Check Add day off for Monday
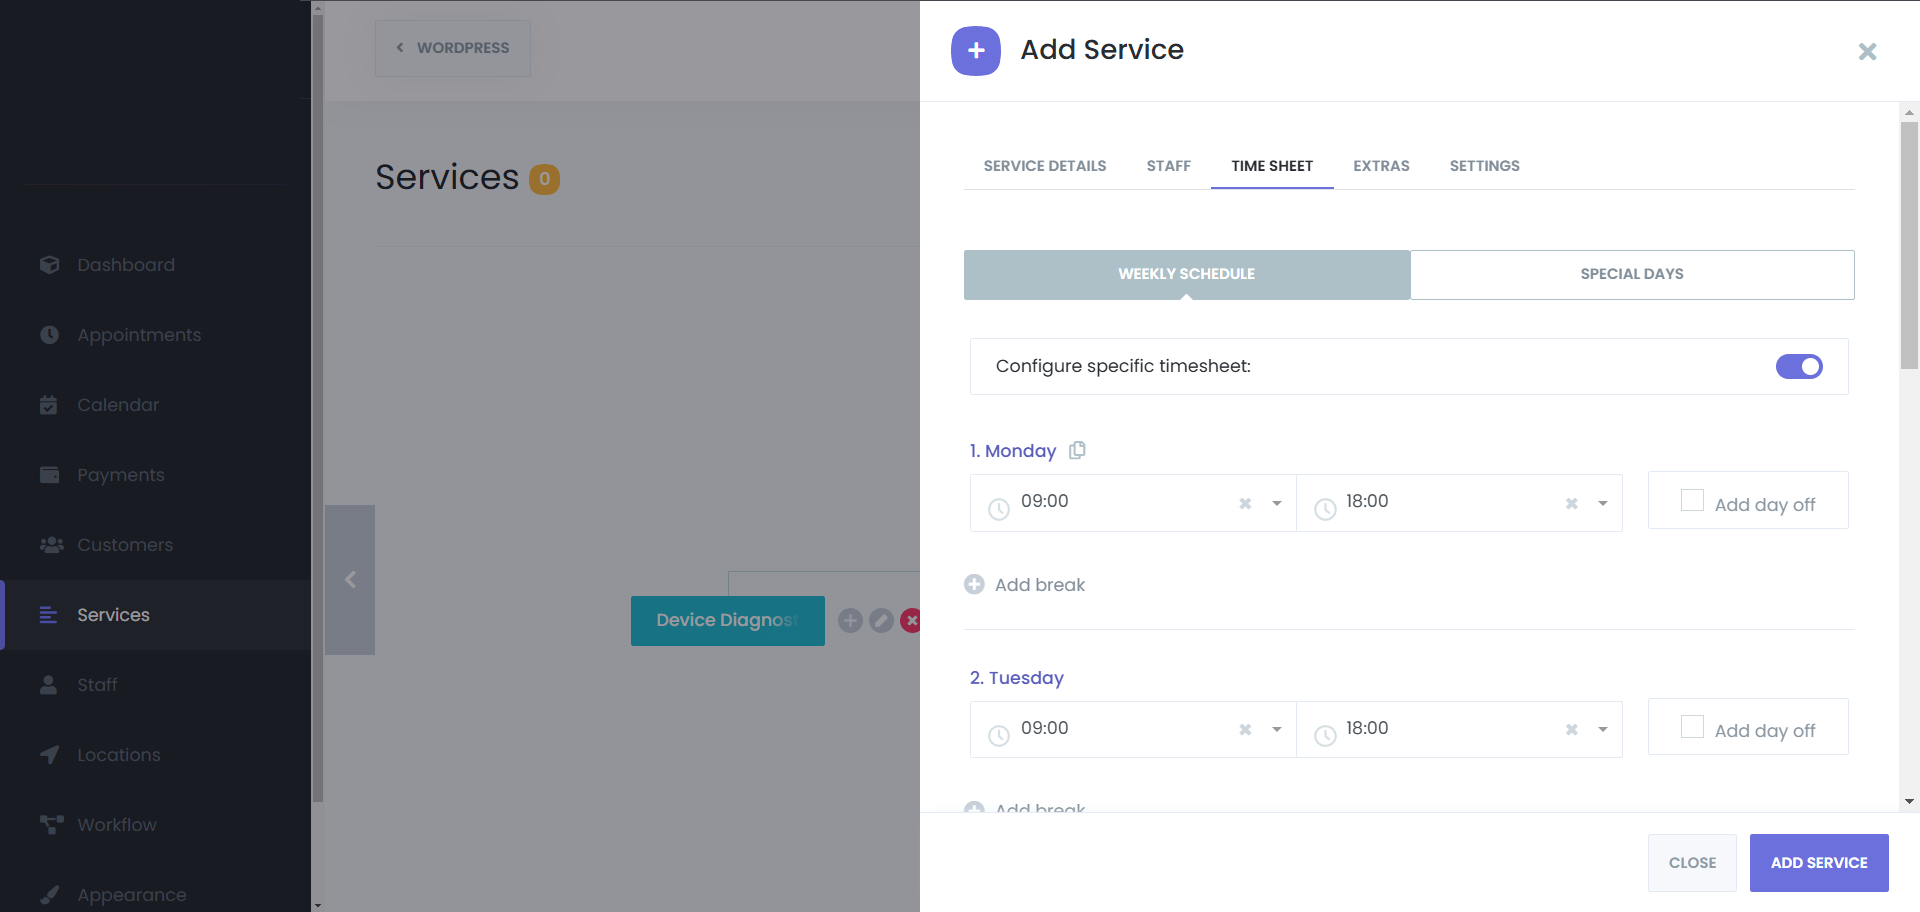 tap(1692, 500)
